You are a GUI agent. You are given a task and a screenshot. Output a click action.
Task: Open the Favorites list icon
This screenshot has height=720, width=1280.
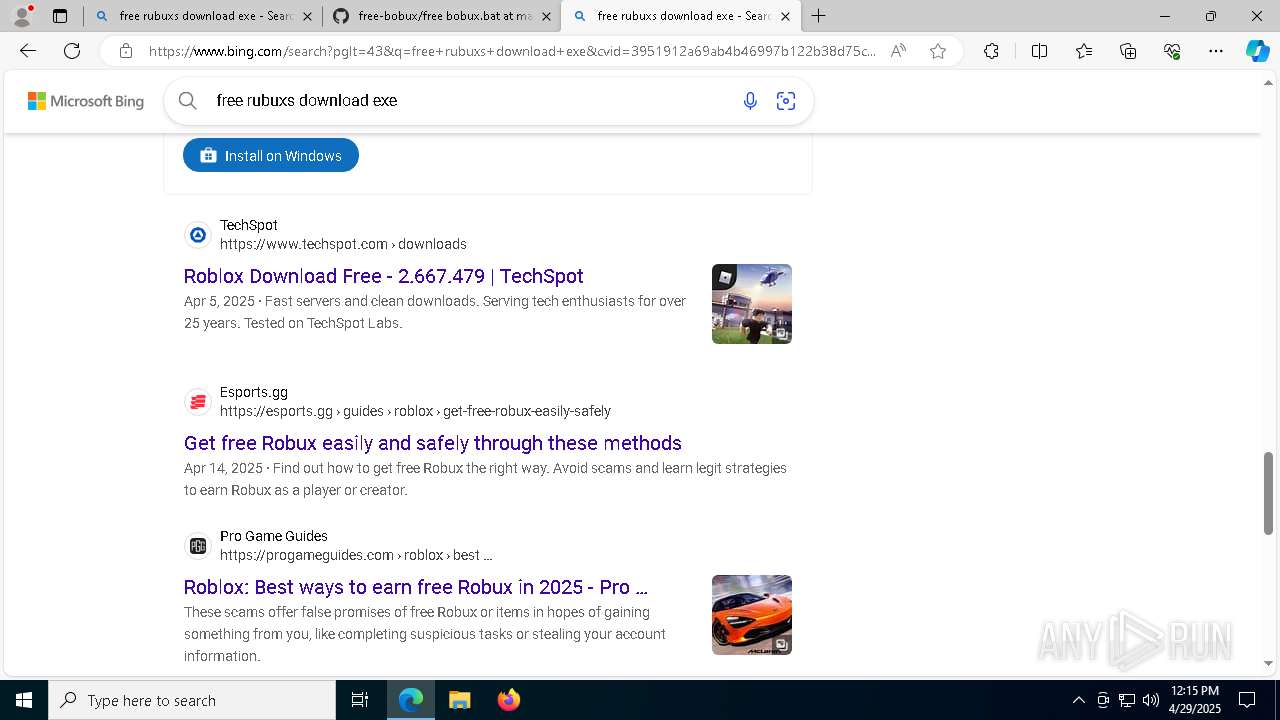point(1084,51)
